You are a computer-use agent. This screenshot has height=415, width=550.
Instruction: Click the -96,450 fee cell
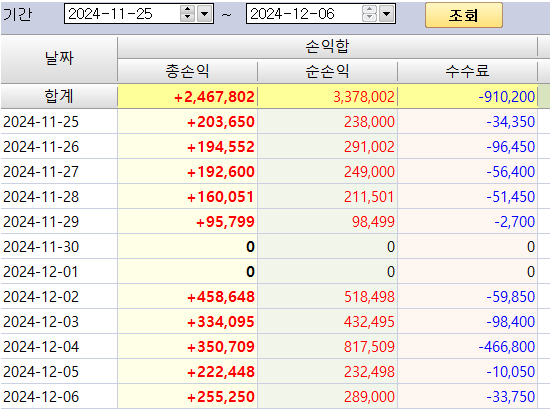[467, 147]
